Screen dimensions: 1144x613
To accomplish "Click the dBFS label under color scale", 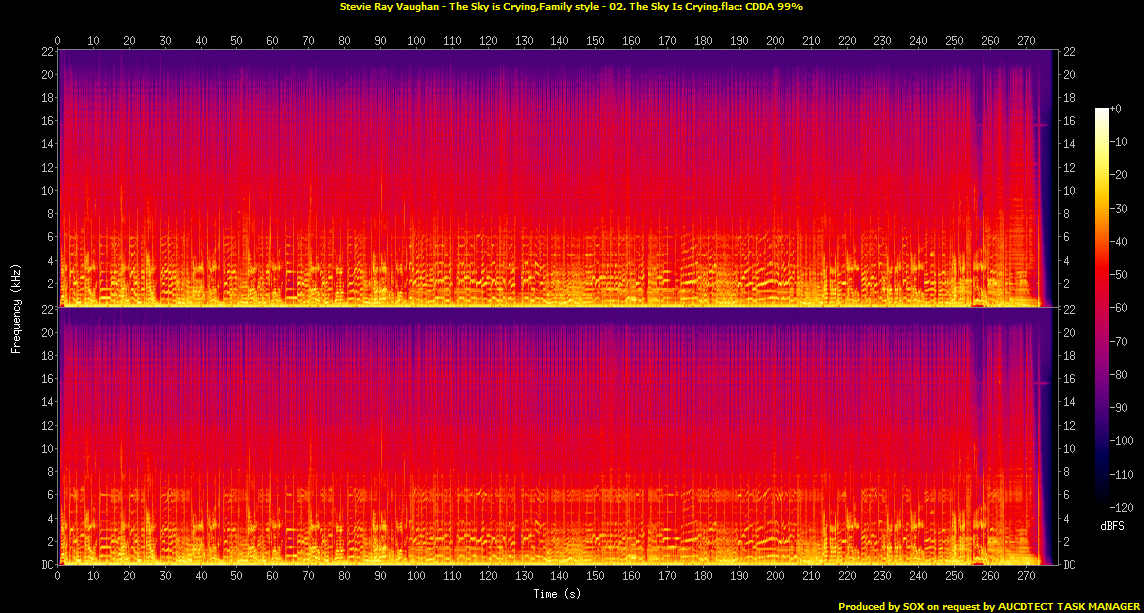I will pyautogui.click(x=1110, y=524).
